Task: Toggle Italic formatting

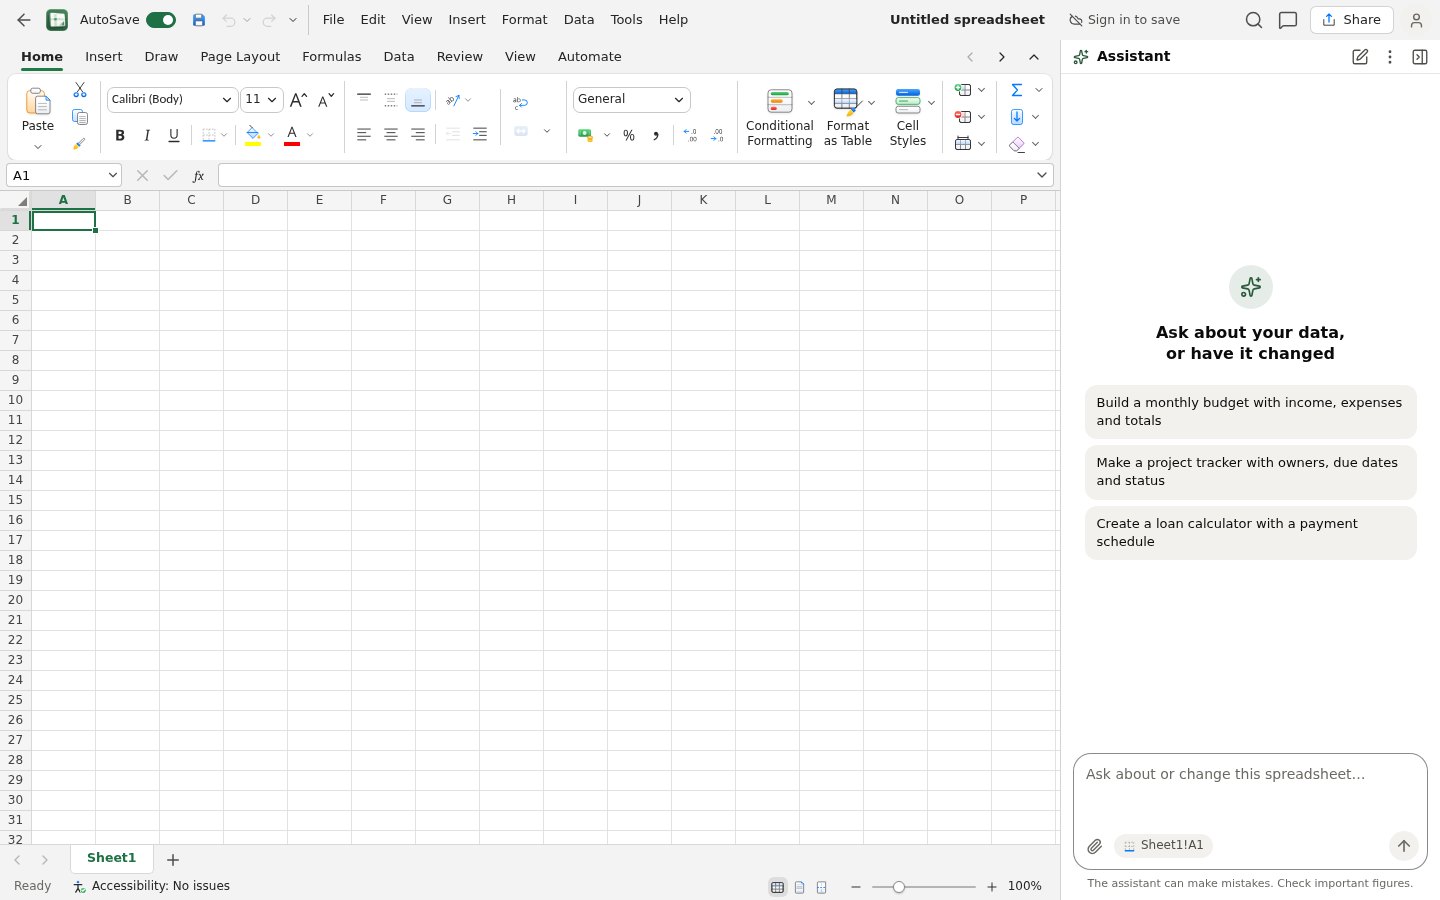Action: point(147,135)
